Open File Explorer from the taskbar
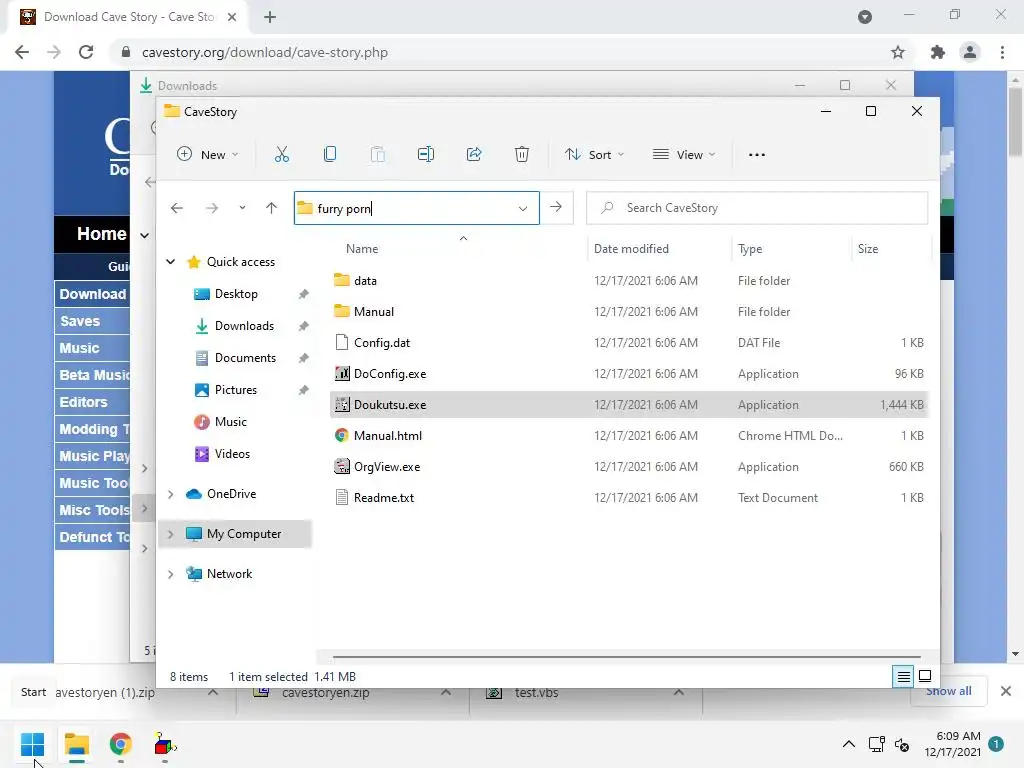This screenshot has width=1024, height=768. [76, 744]
